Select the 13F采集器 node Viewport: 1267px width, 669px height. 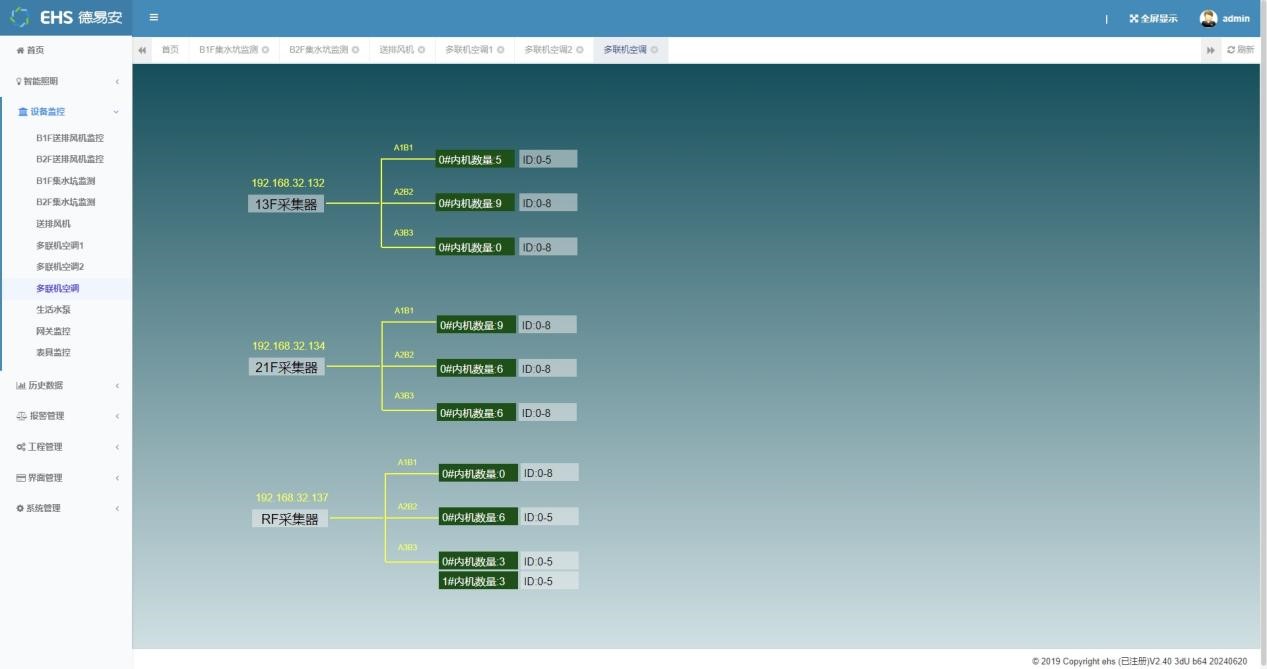click(x=286, y=204)
